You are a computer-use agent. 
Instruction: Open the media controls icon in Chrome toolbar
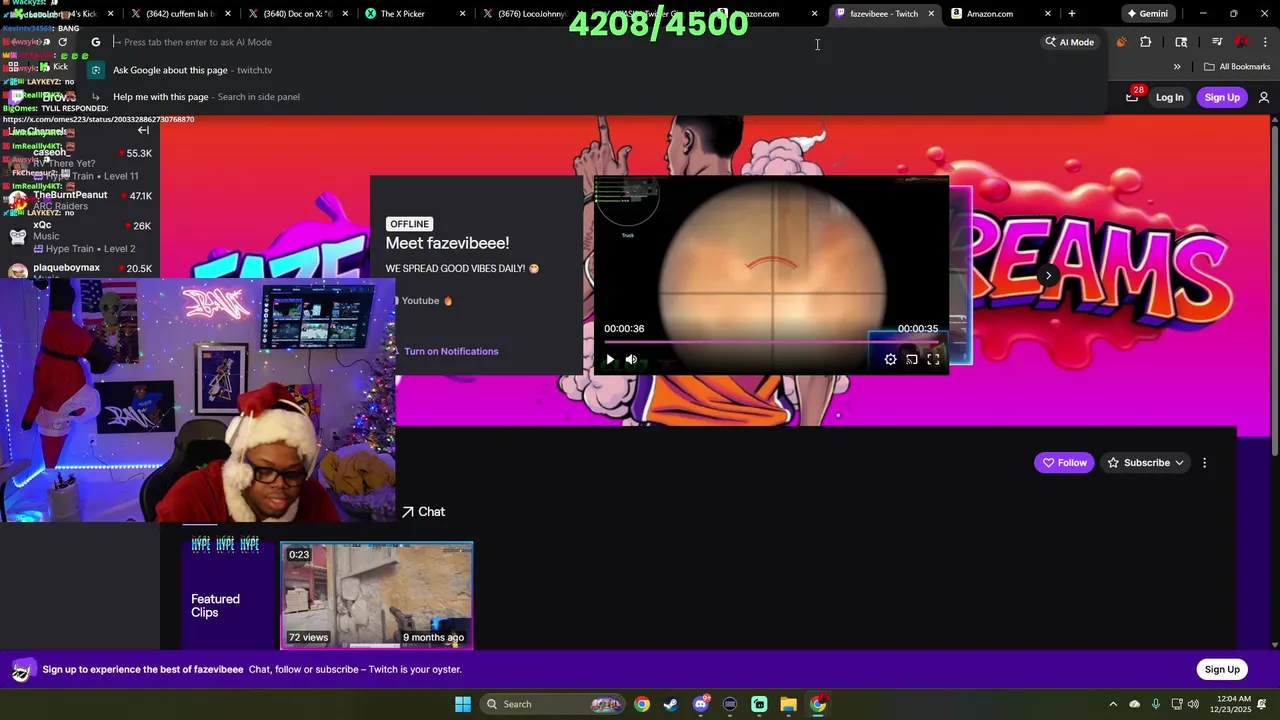click(1217, 42)
